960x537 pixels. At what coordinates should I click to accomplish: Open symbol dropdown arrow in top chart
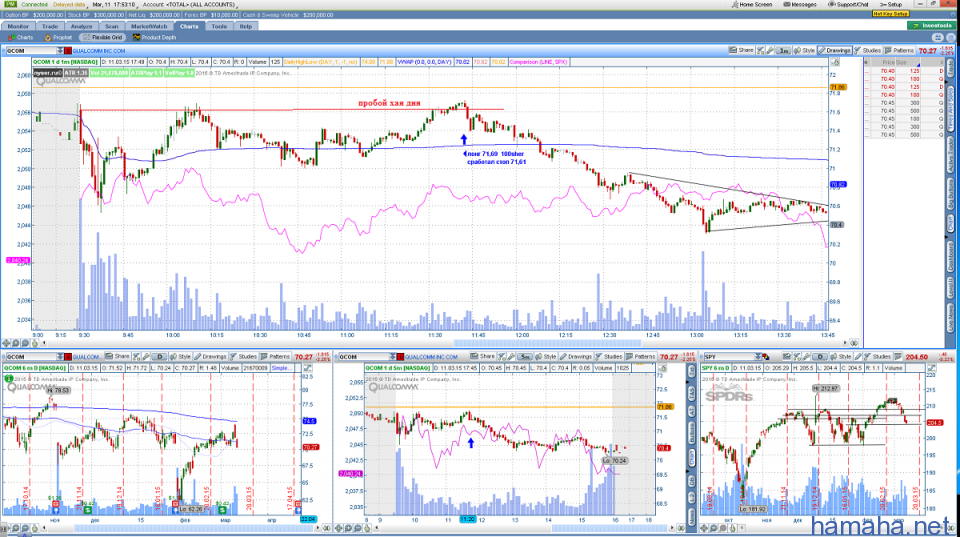pos(60,51)
